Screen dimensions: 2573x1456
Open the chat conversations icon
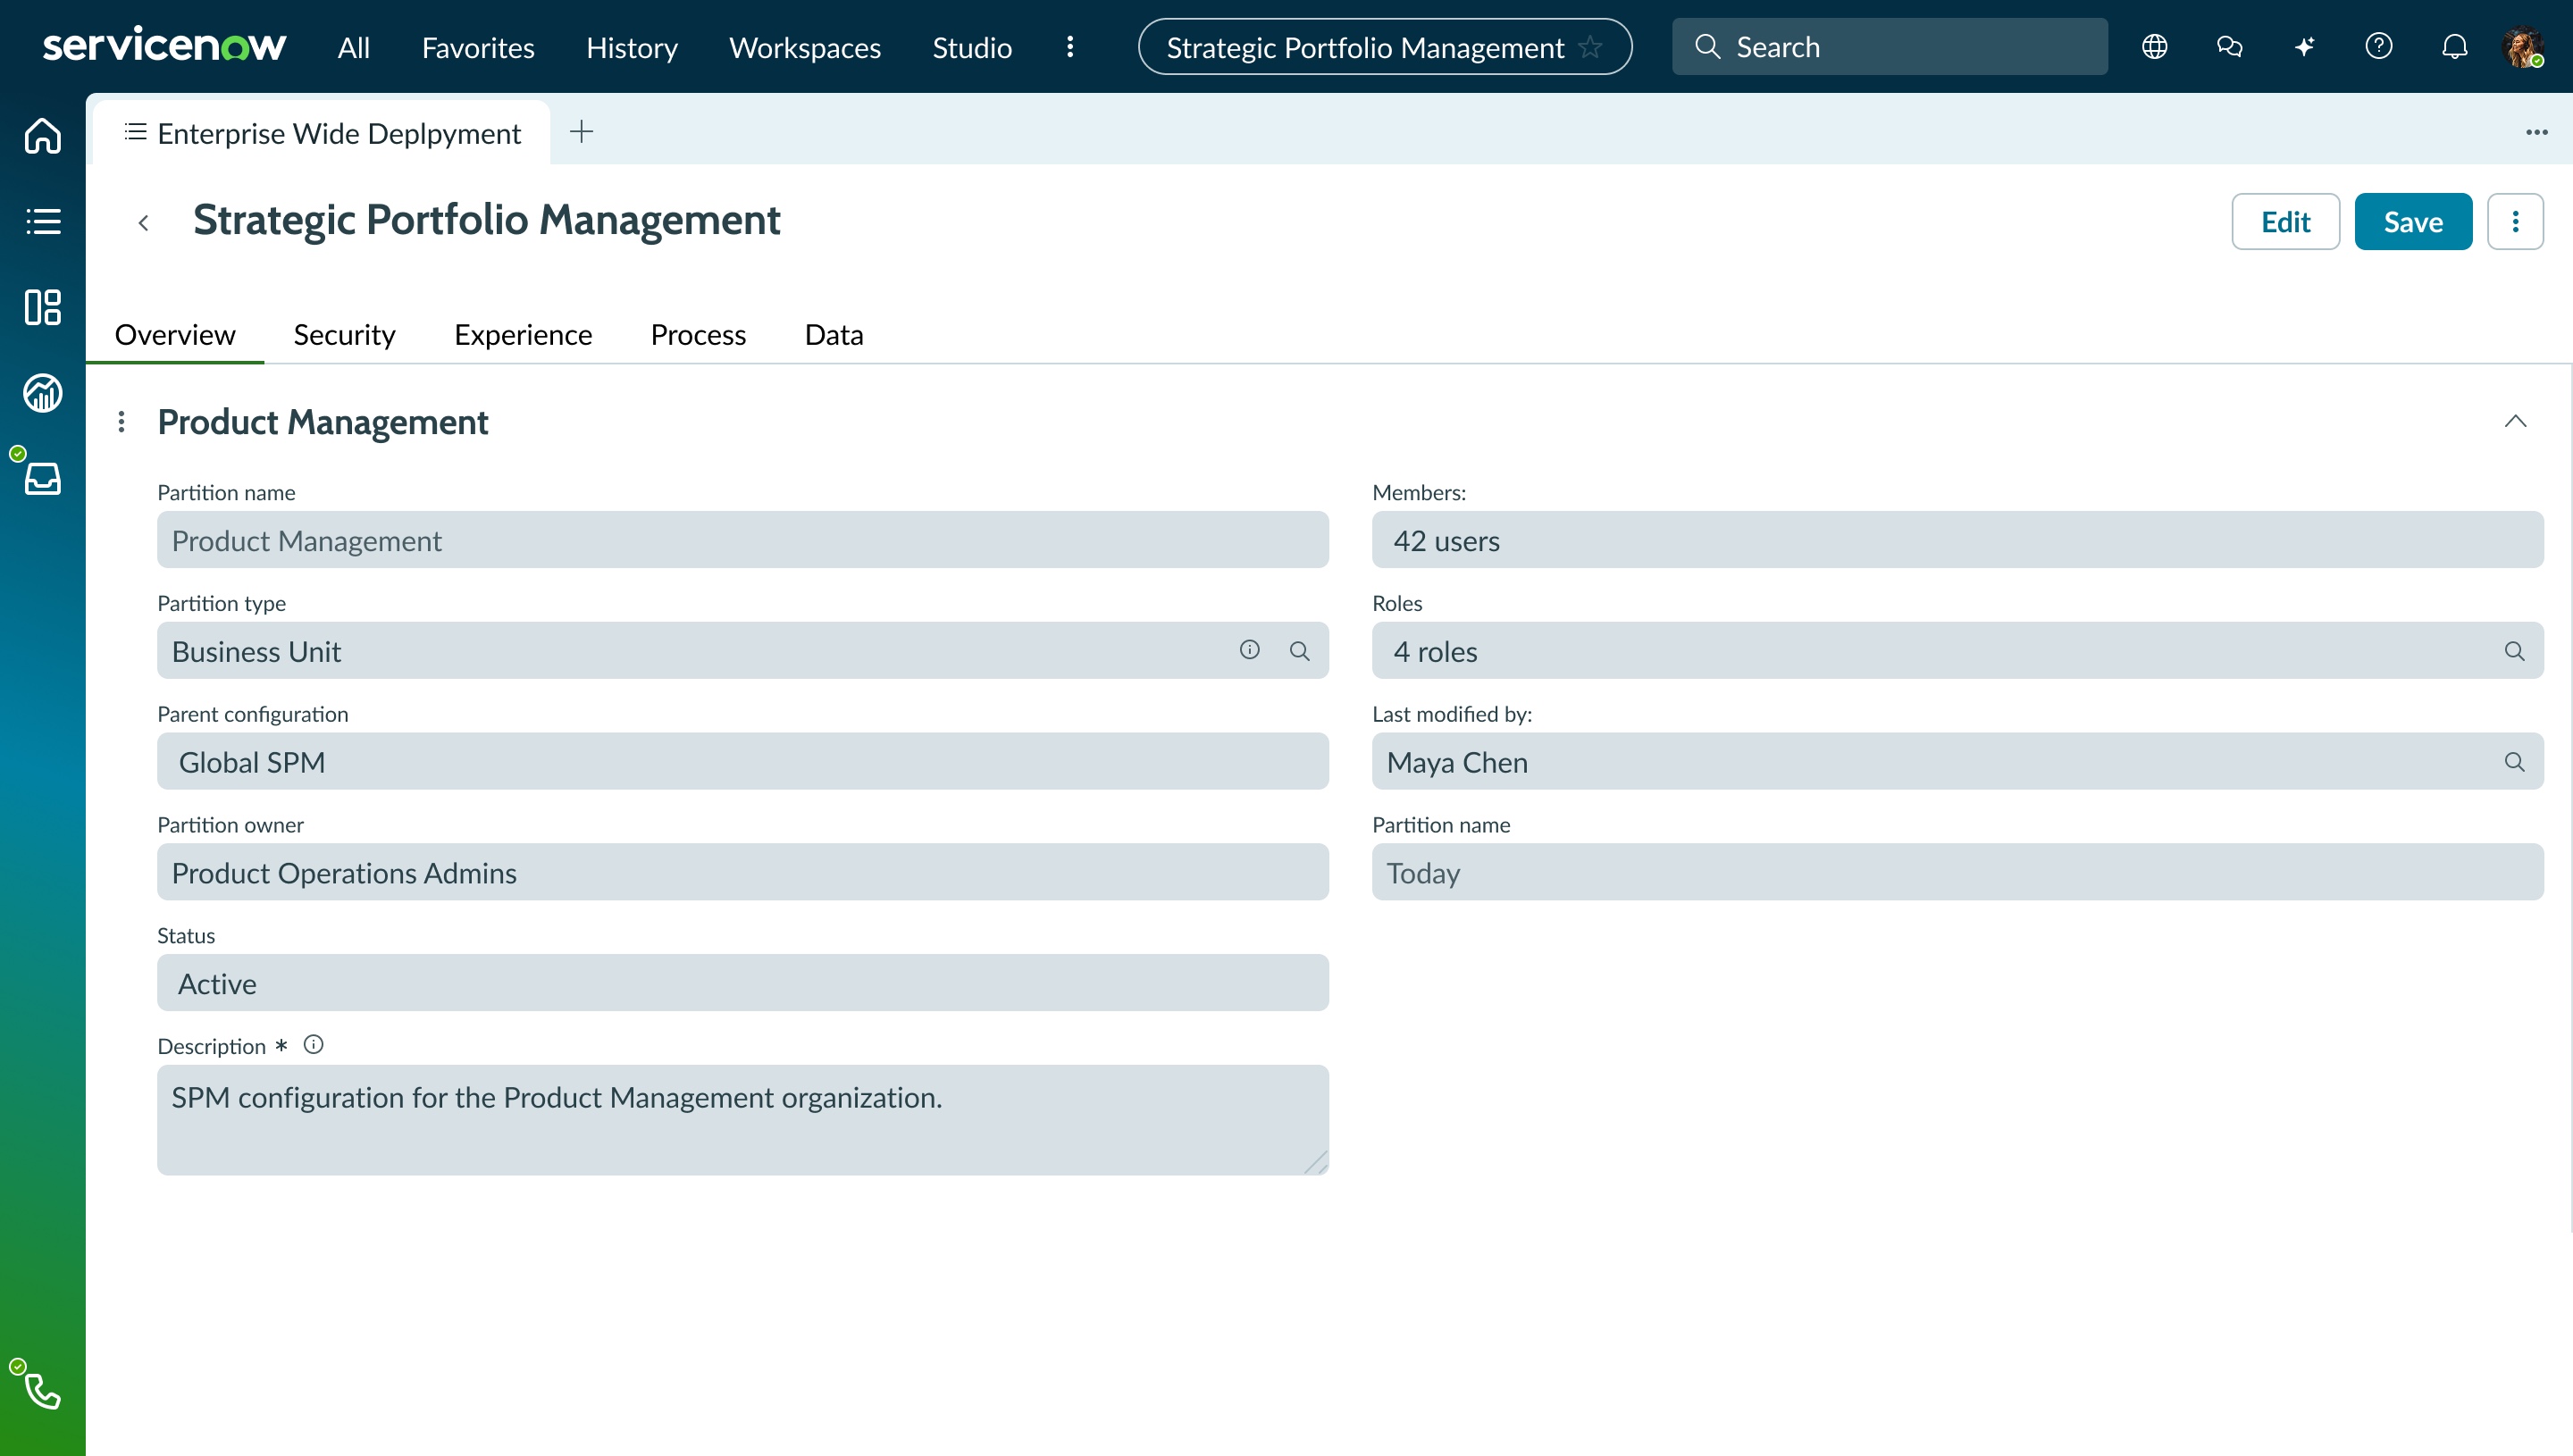pos(2229,47)
